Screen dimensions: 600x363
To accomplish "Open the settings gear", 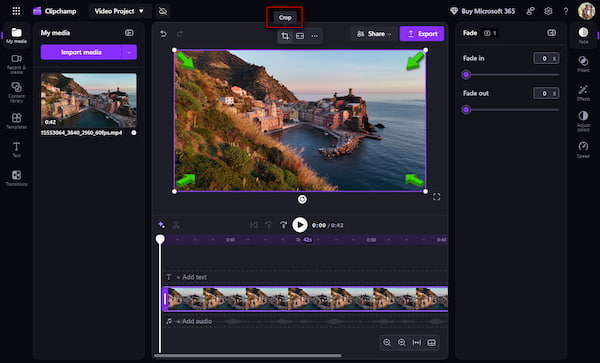I will click(548, 11).
